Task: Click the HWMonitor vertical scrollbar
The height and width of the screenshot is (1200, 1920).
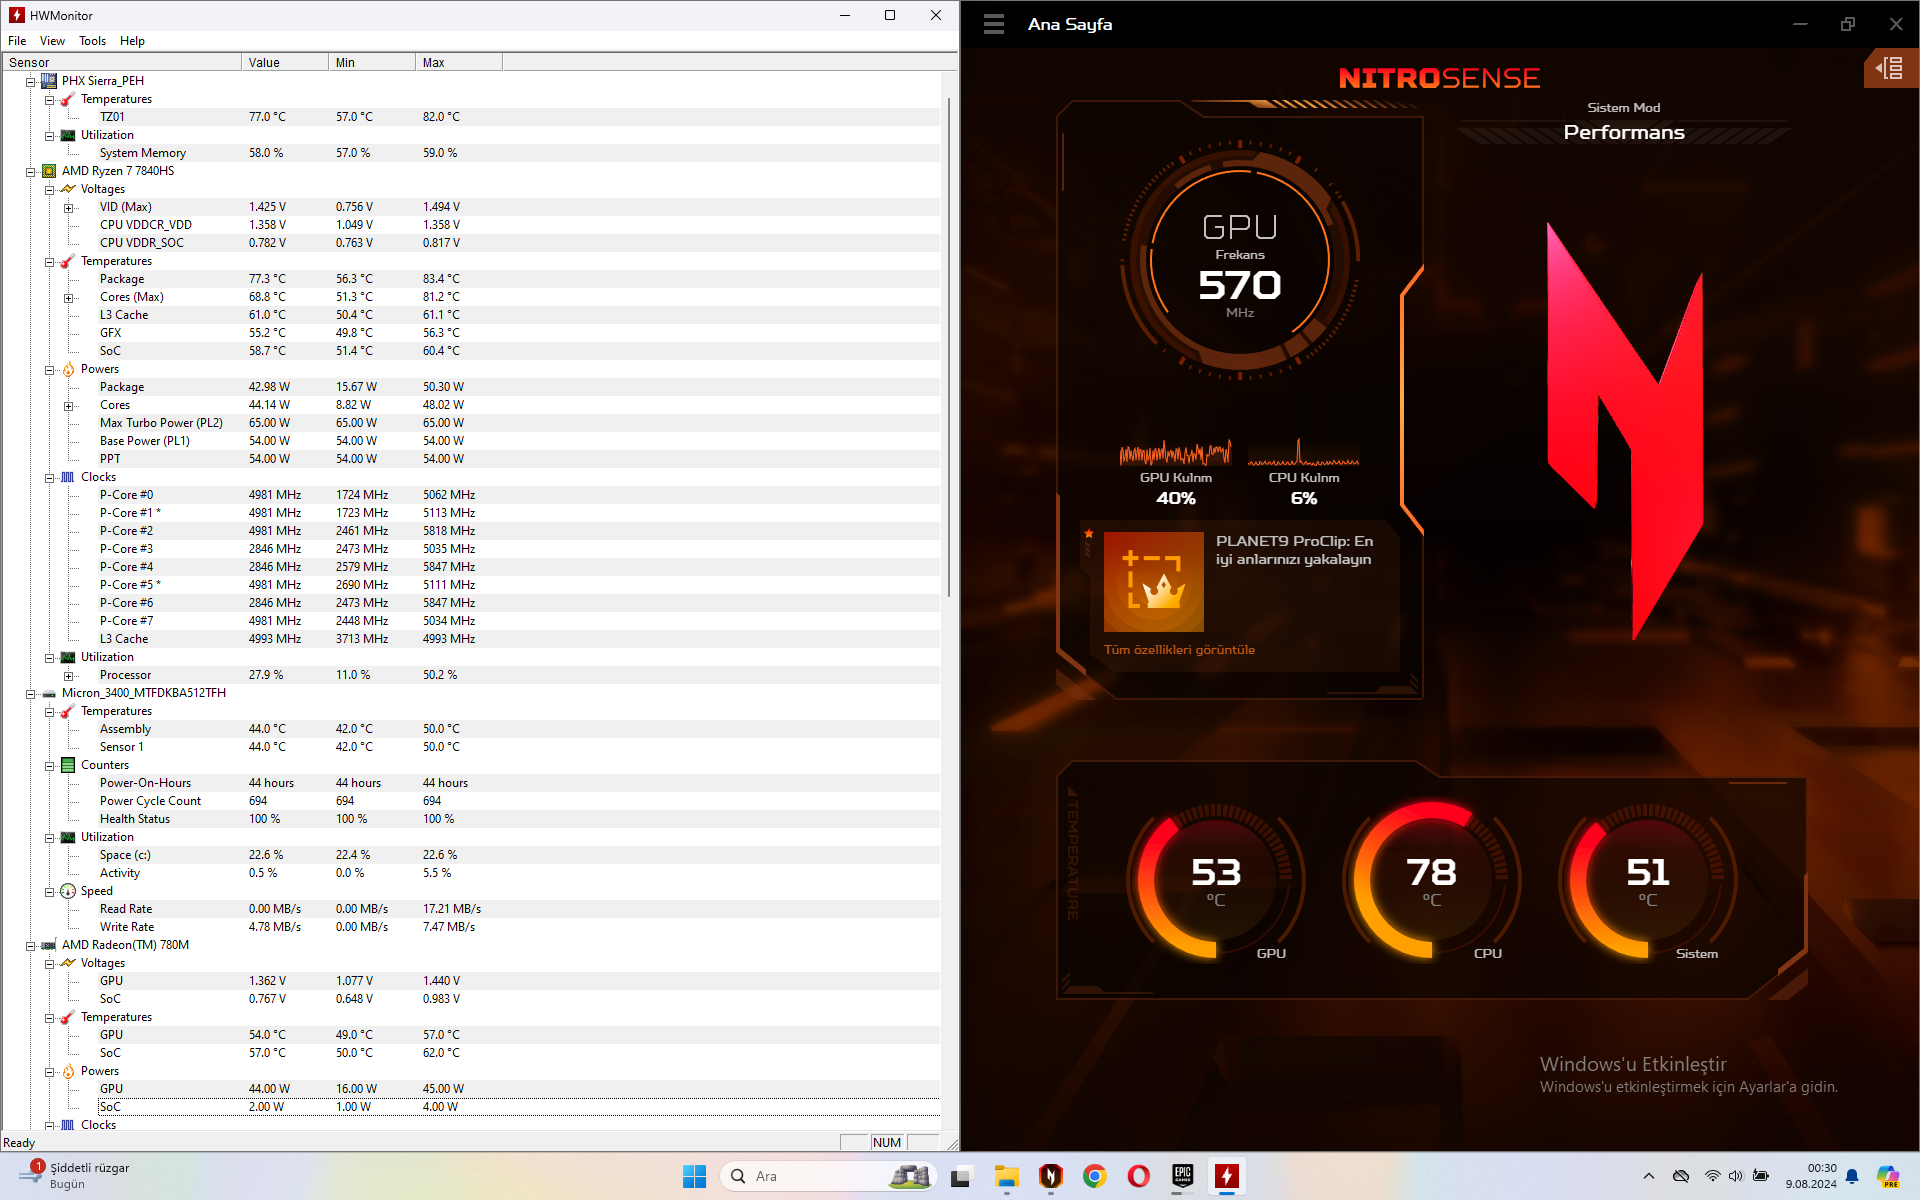Action: [x=949, y=347]
